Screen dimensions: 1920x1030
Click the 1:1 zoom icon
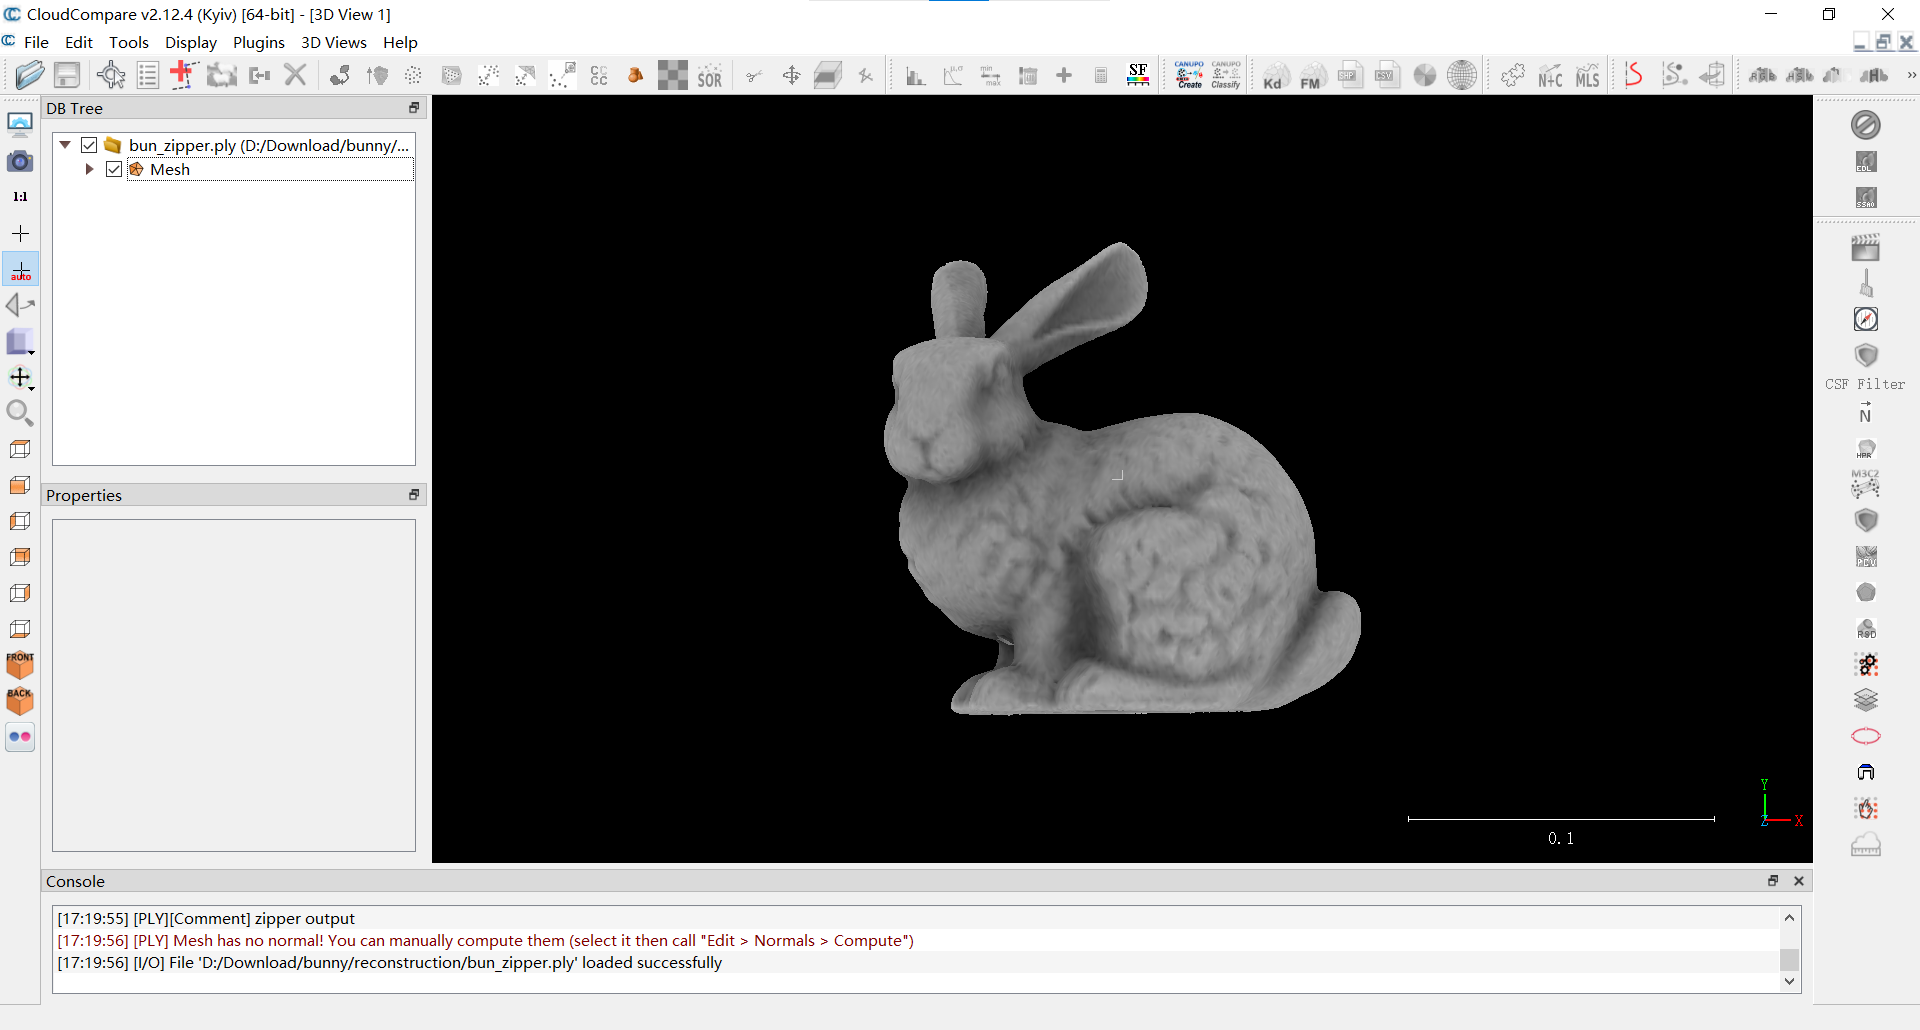[20, 197]
